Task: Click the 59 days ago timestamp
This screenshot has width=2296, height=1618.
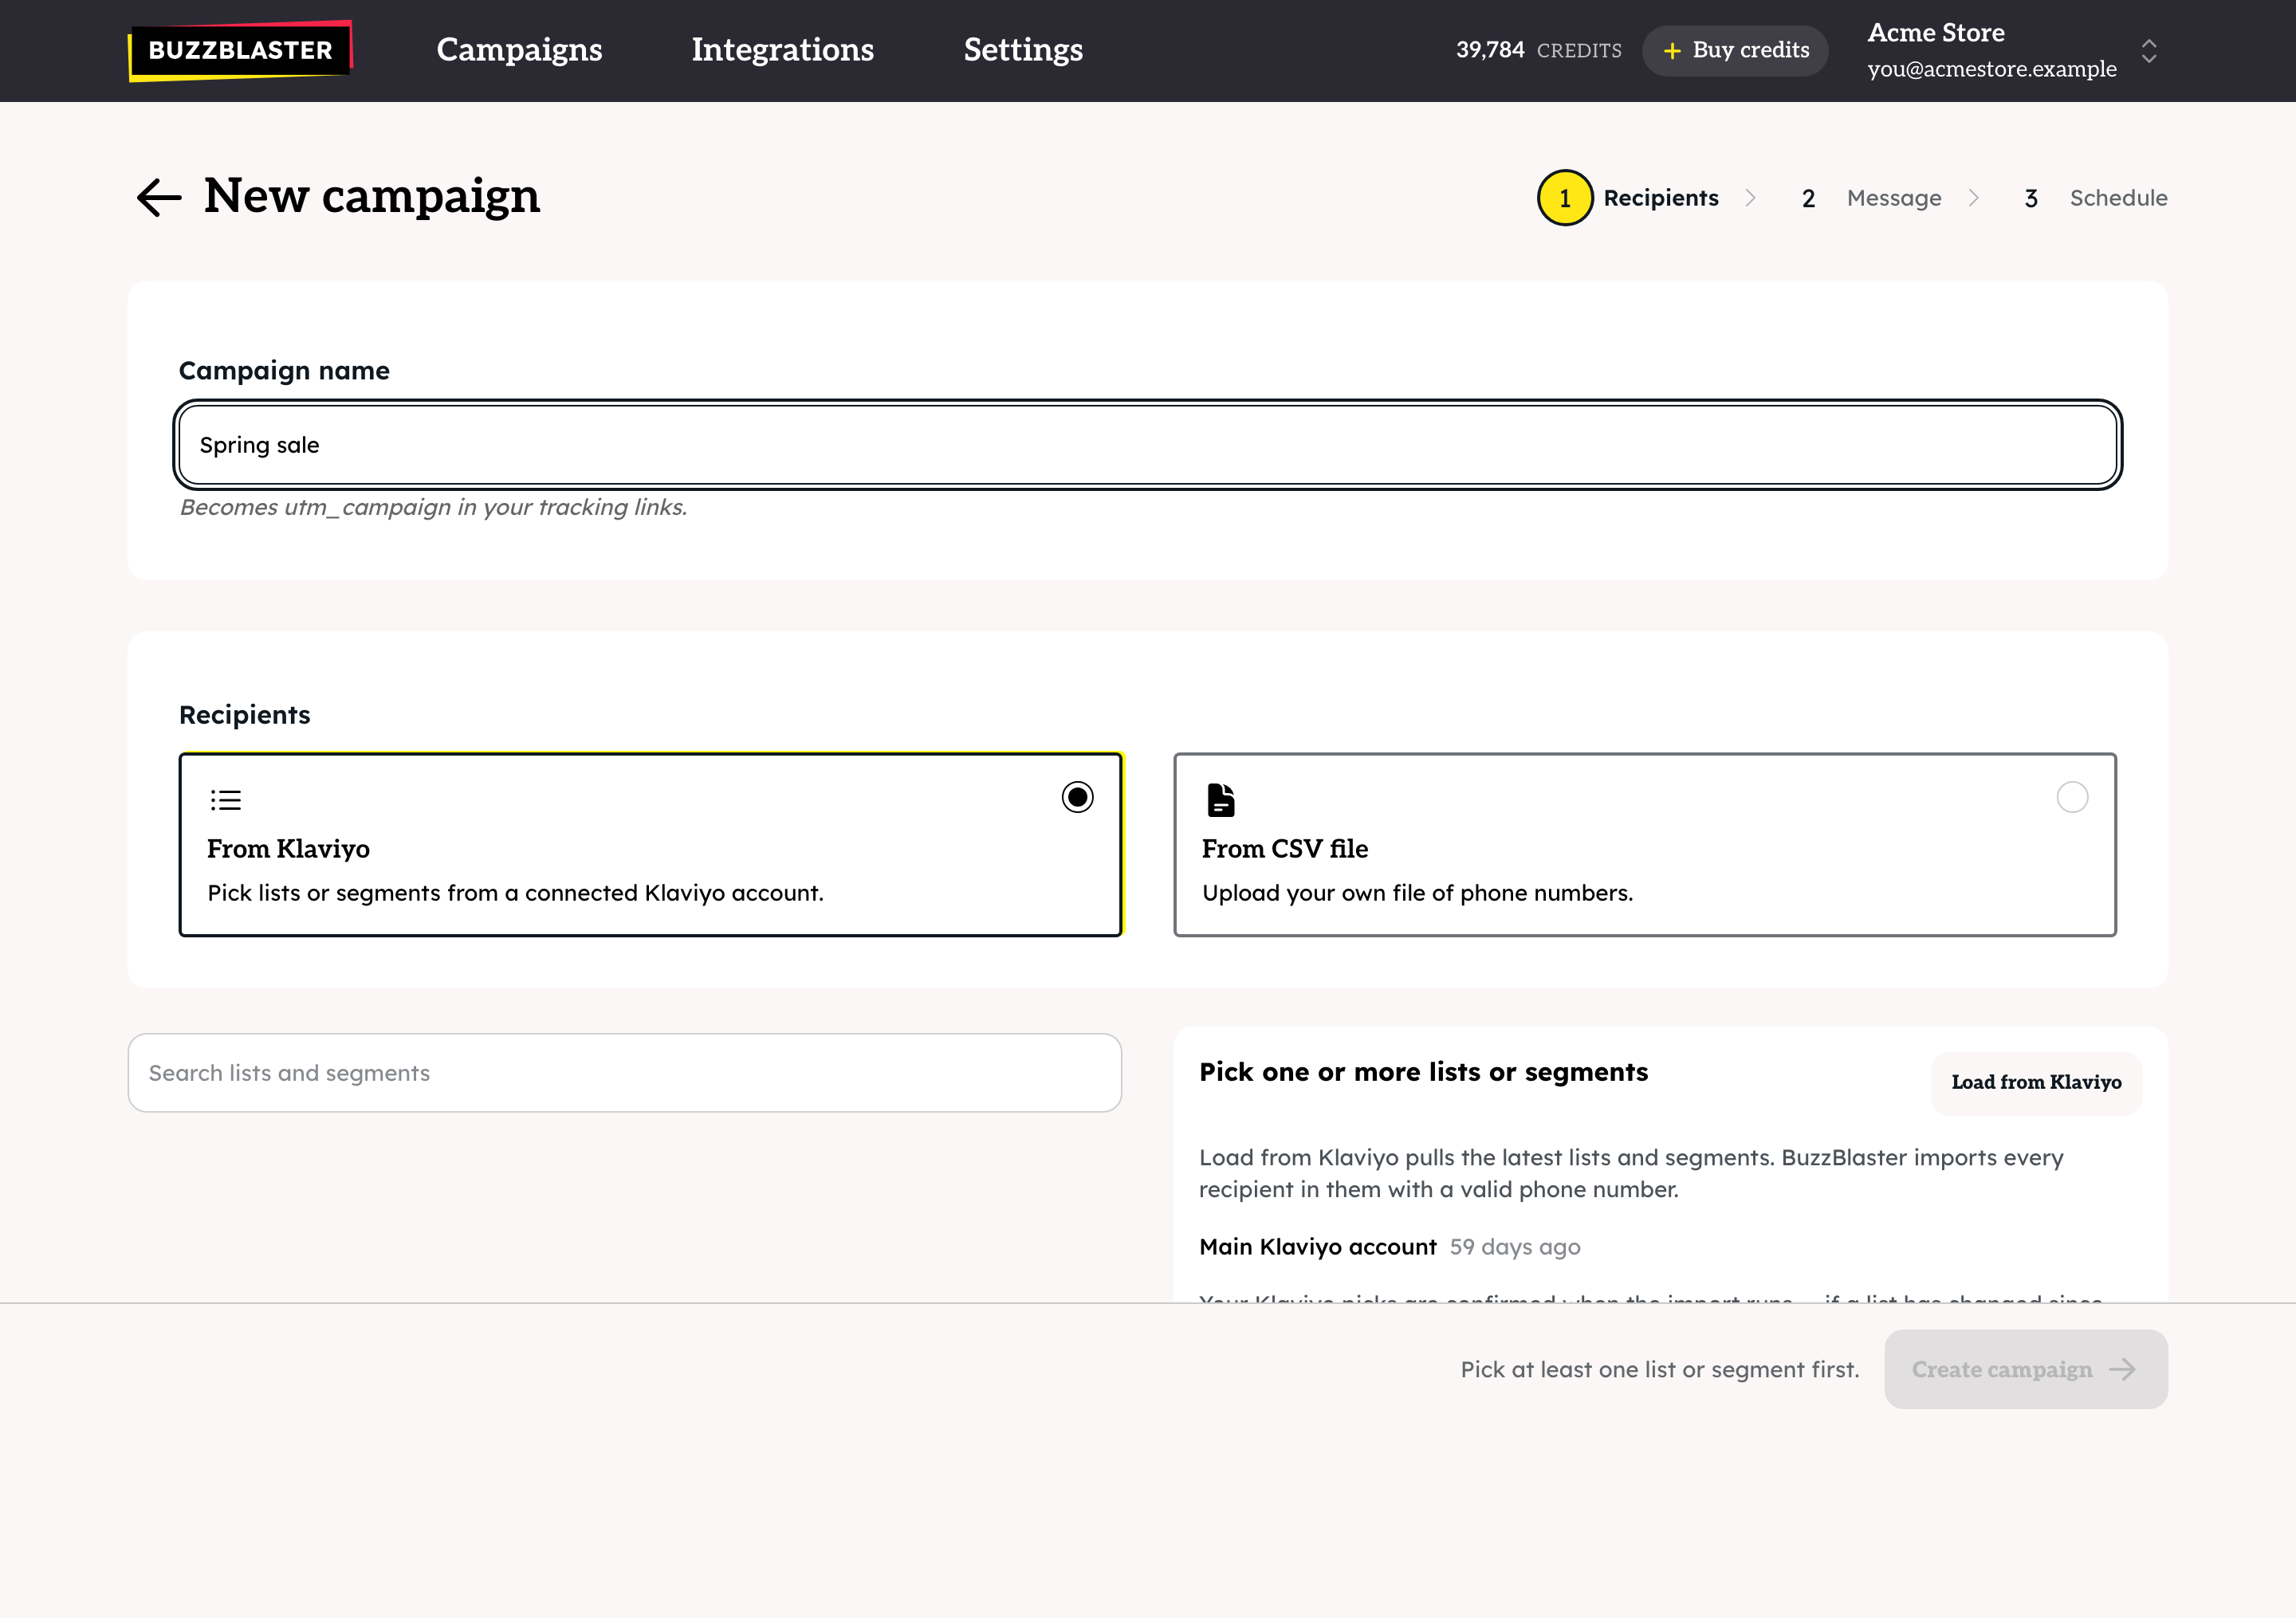Action: (1515, 1247)
